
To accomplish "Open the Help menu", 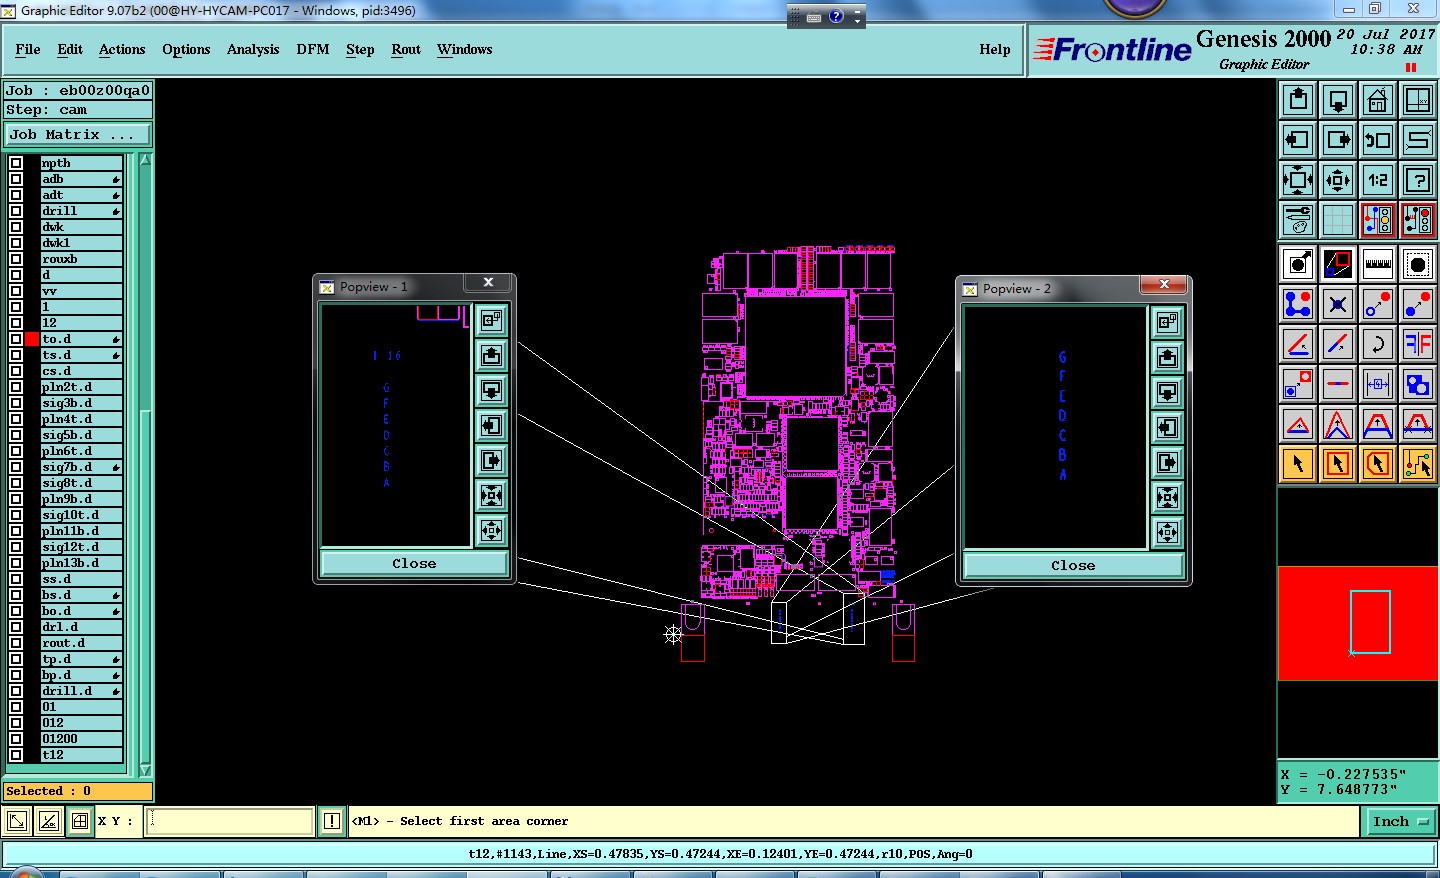I will 995,49.
